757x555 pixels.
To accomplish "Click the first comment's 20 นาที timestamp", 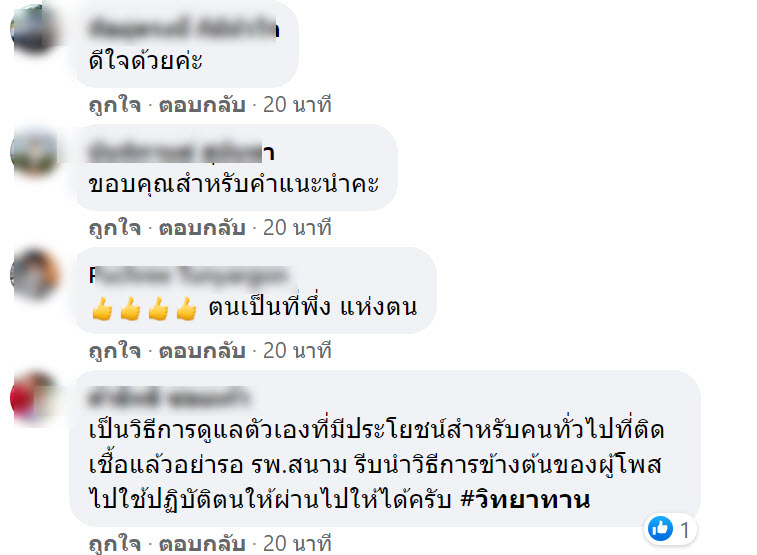I will click(x=297, y=105).
